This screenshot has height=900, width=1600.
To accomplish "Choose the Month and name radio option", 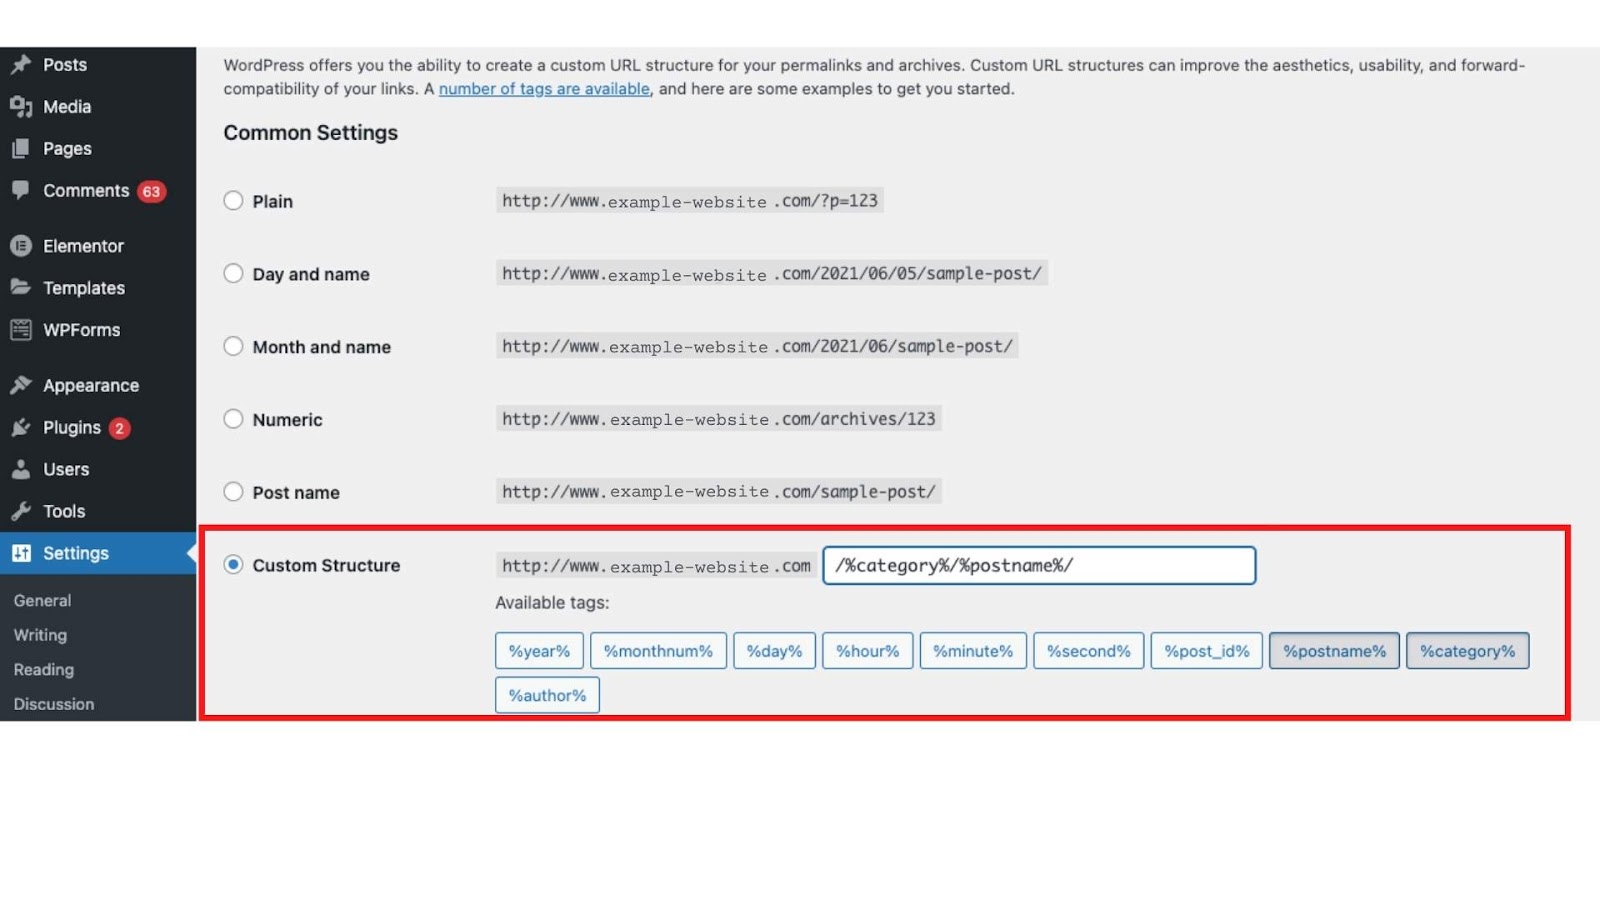I will [x=233, y=346].
